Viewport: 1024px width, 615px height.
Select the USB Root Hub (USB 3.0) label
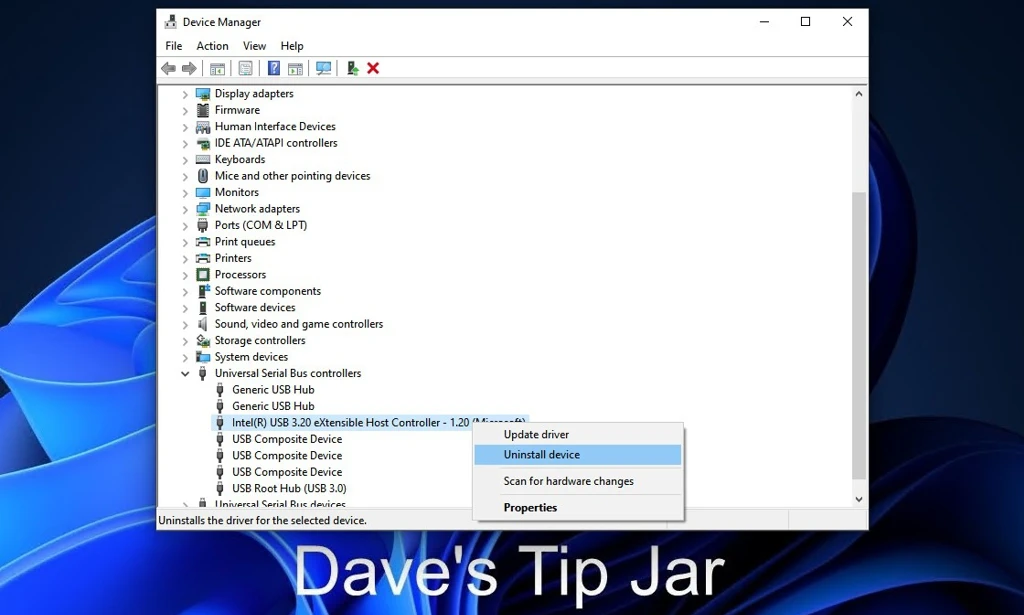coord(289,488)
